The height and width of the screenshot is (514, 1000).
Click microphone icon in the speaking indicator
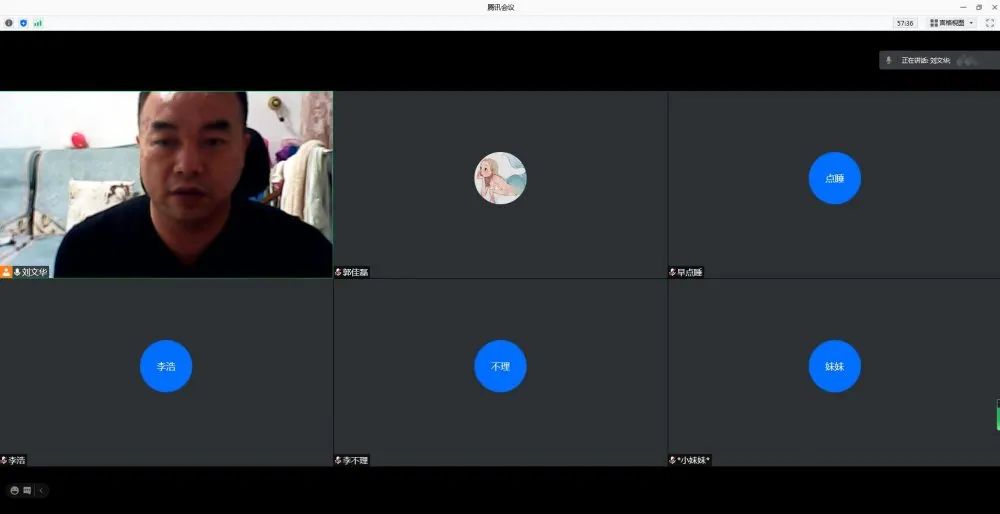pos(889,60)
